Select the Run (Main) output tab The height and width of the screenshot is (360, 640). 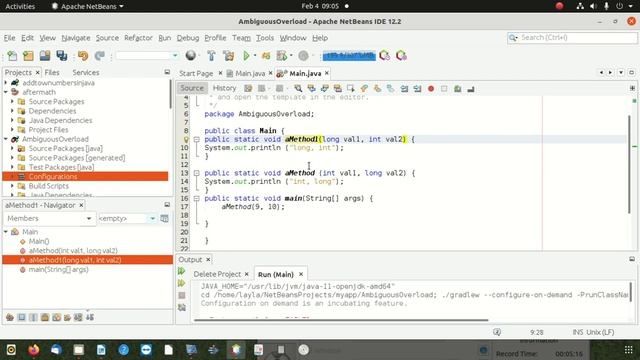tap(276, 274)
